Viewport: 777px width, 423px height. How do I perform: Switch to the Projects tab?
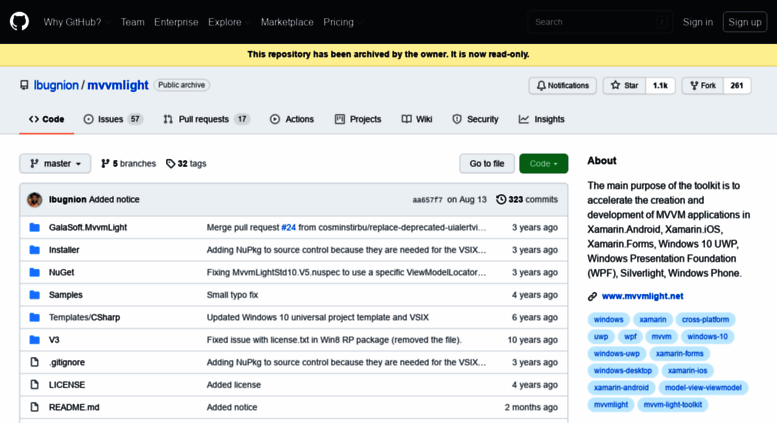pyautogui.click(x=358, y=119)
